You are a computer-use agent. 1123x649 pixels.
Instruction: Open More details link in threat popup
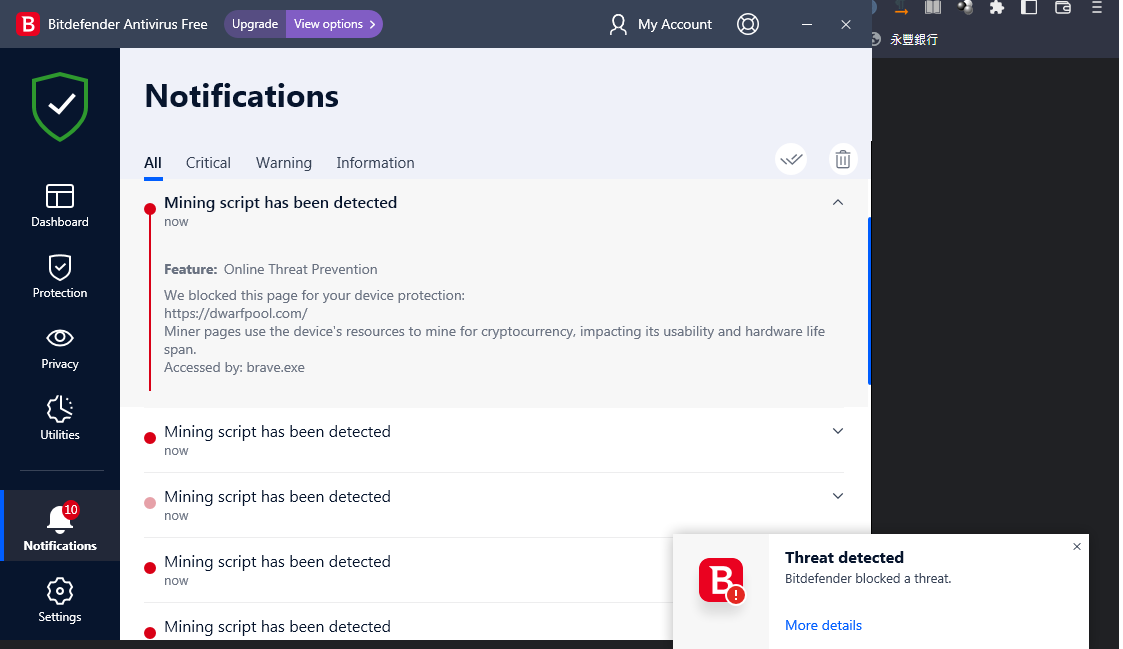tap(823, 625)
